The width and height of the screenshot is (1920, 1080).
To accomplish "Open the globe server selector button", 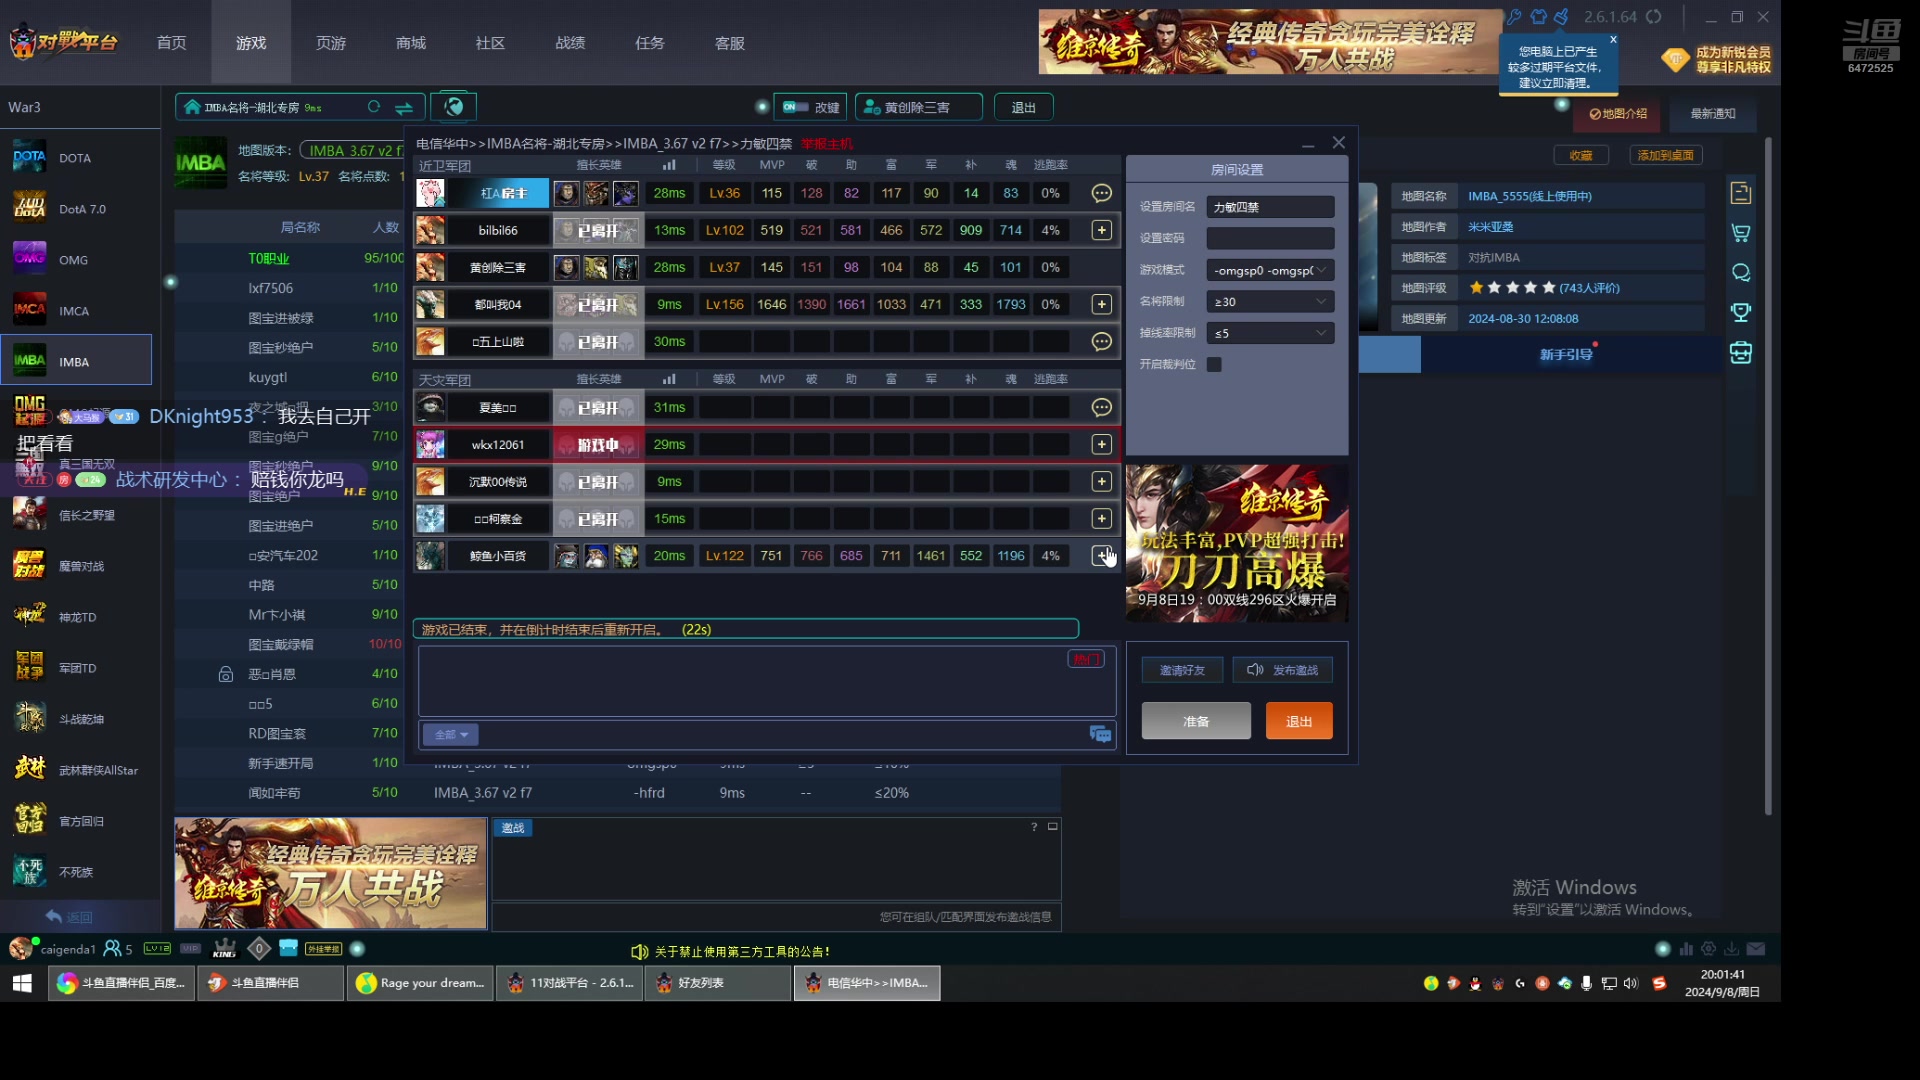I will 454,107.
